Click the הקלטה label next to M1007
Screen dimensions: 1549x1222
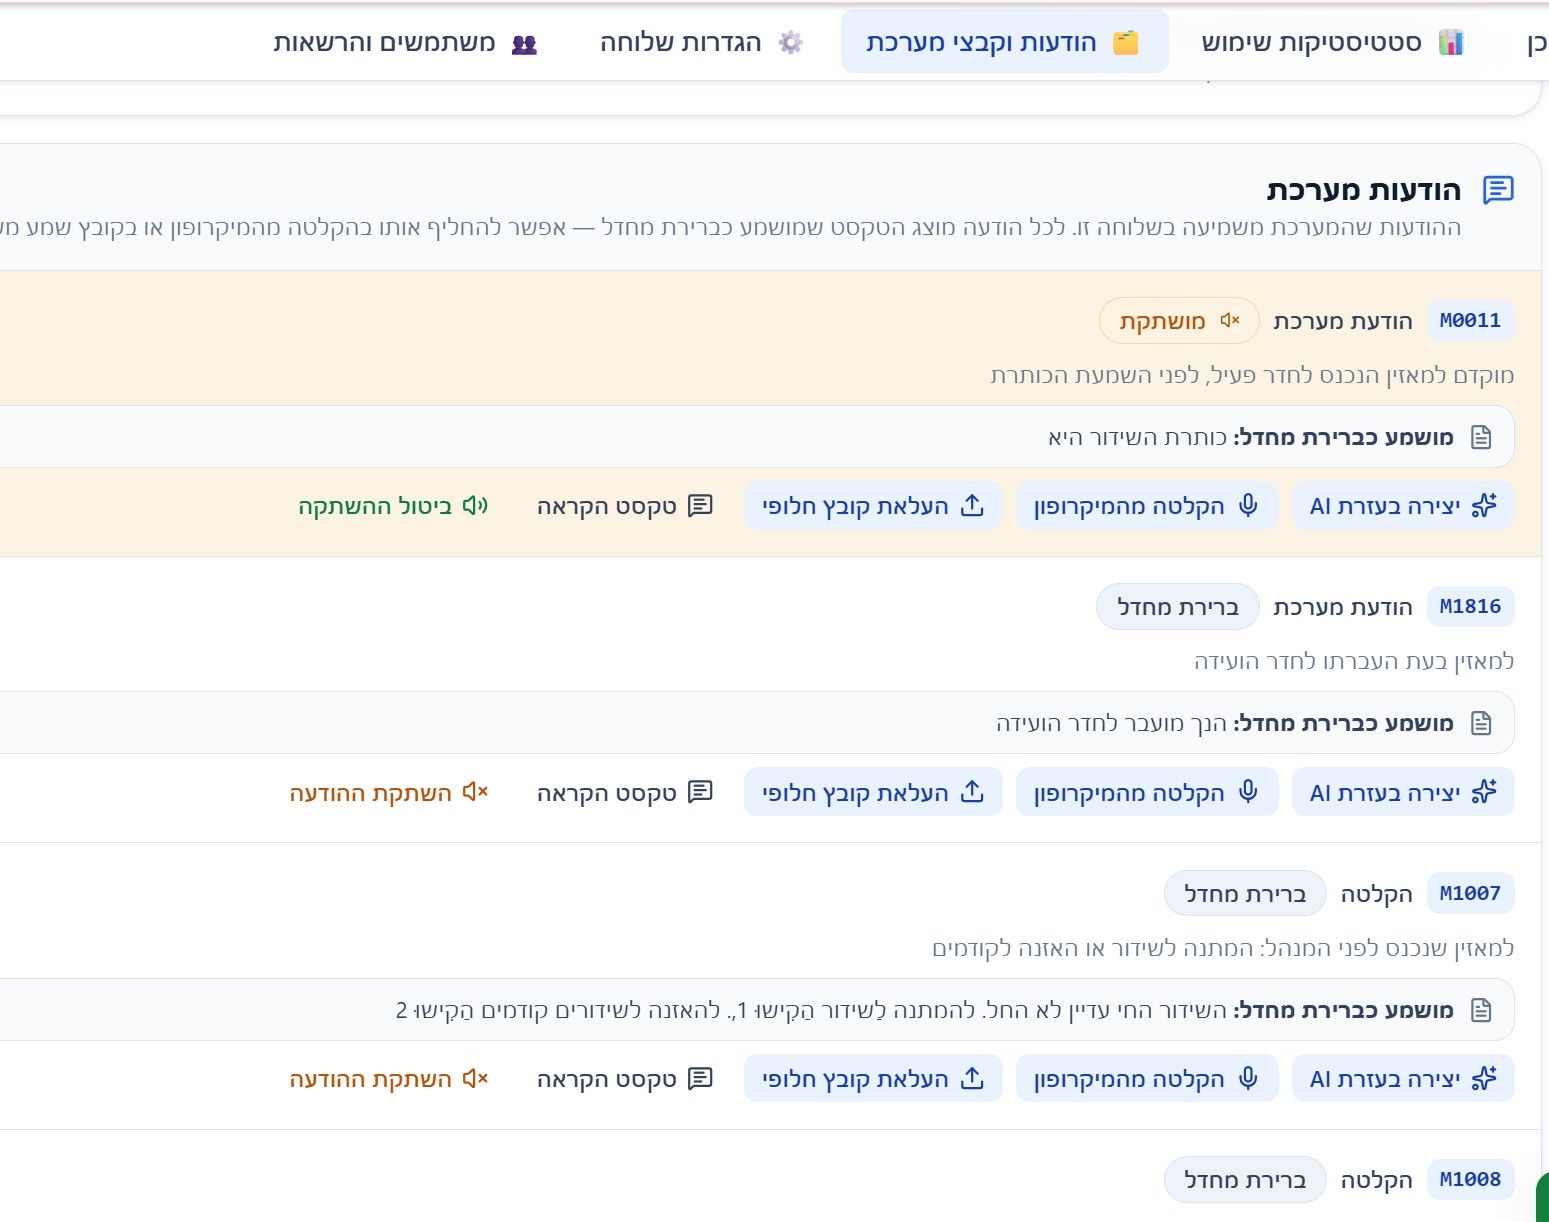click(1377, 894)
